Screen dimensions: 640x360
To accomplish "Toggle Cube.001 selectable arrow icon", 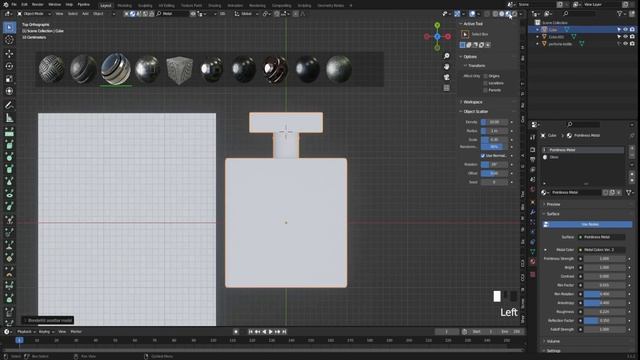I will point(619,37).
